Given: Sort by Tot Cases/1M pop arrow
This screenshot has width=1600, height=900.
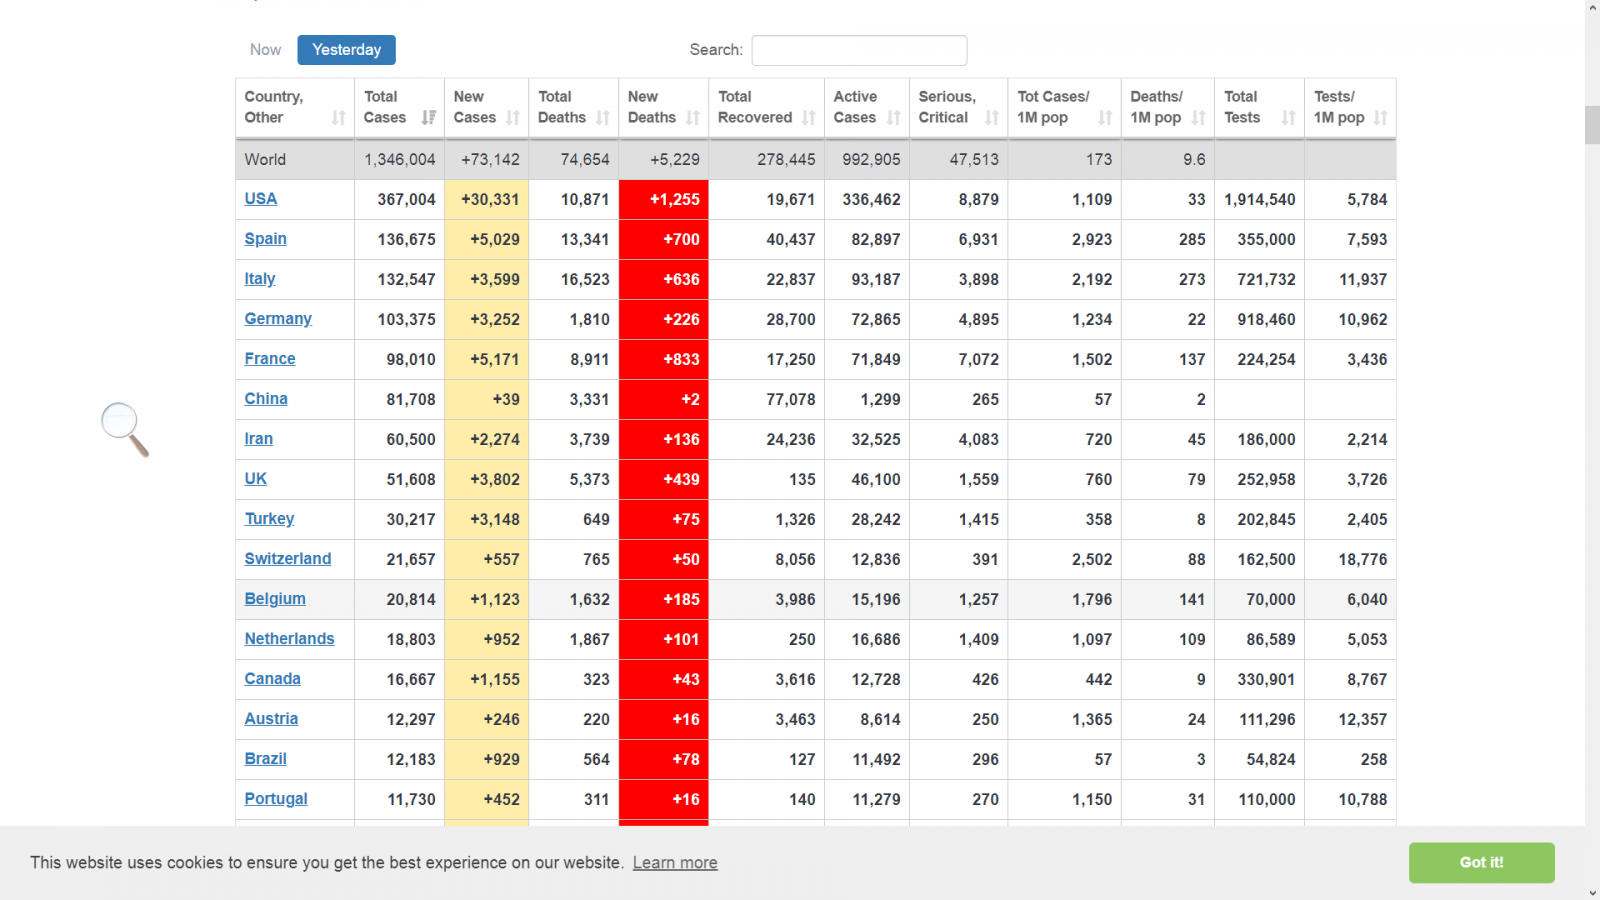Looking at the screenshot, I should click(1105, 118).
